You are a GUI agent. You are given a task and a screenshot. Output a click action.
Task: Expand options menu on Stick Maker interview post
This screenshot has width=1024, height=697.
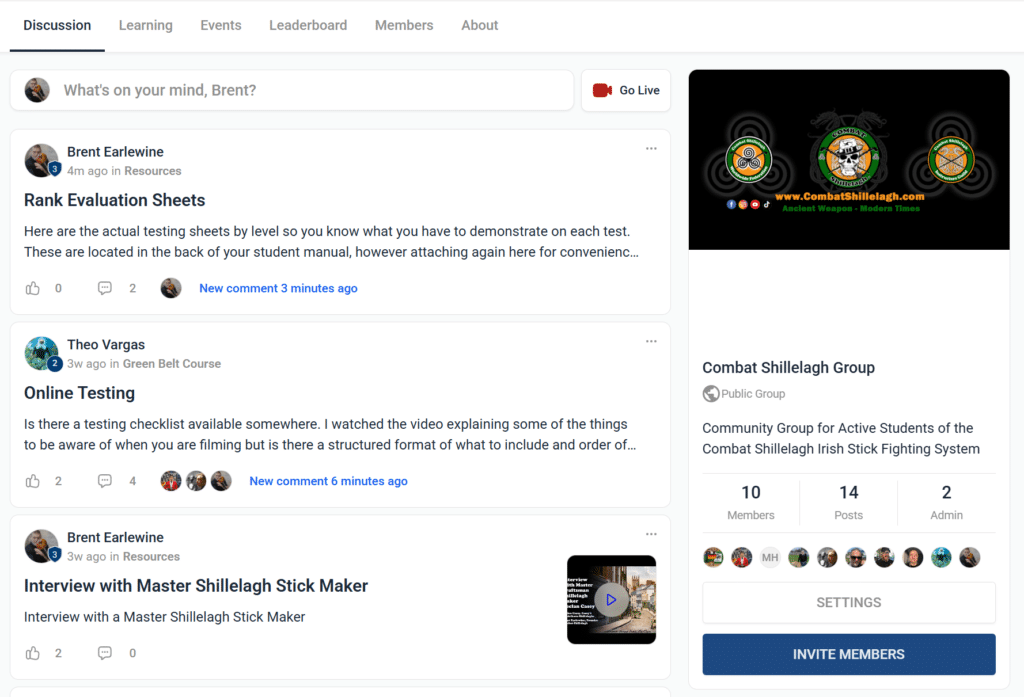pyautogui.click(x=651, y=534)
